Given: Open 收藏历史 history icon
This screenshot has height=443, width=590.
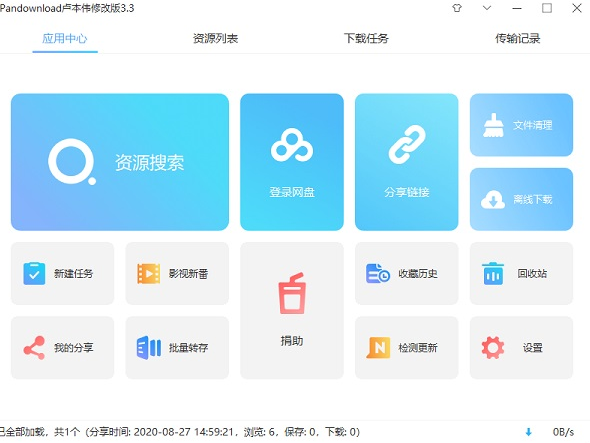Looking at the screenshot, I should (x=378, y=273).
